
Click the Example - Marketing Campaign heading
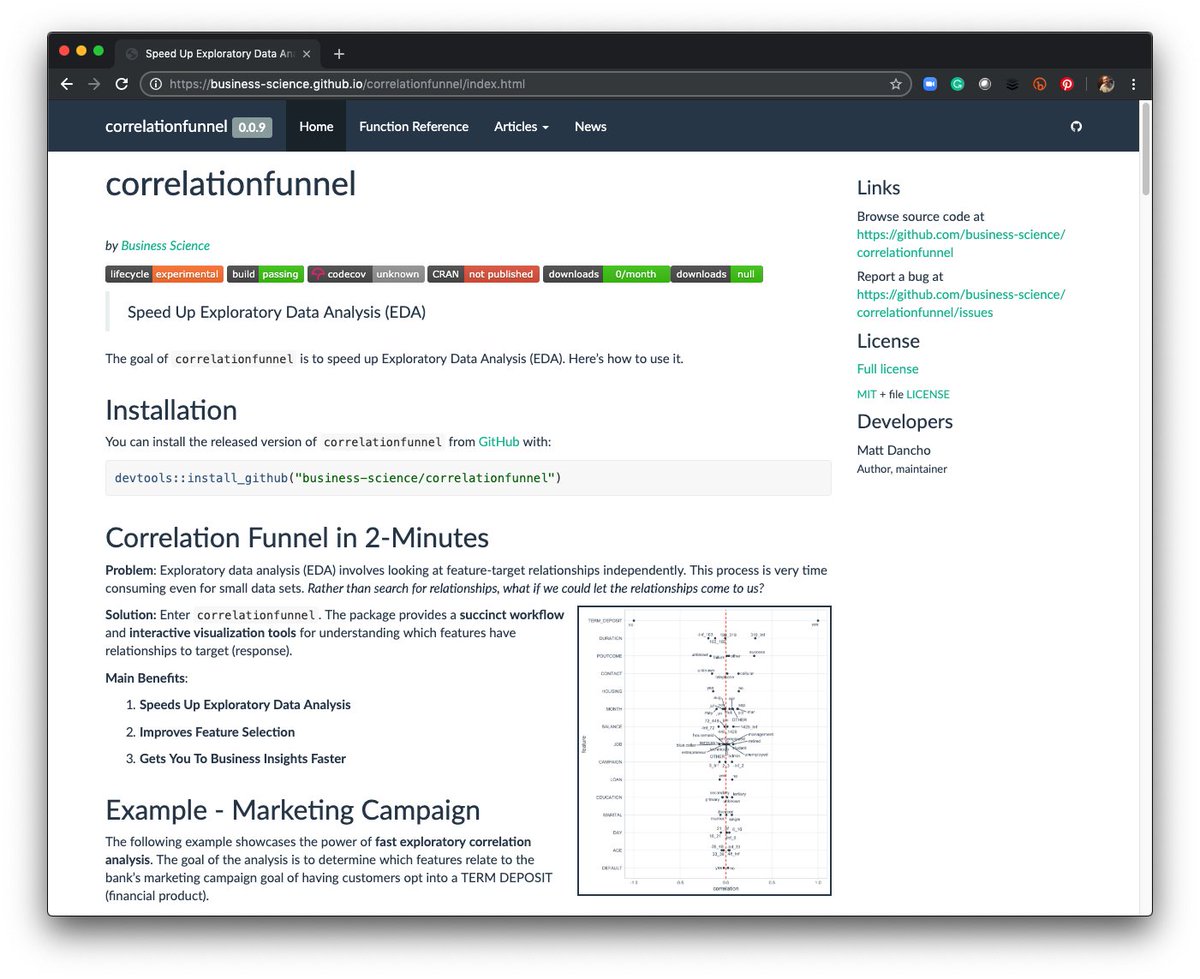coord(293,810)
